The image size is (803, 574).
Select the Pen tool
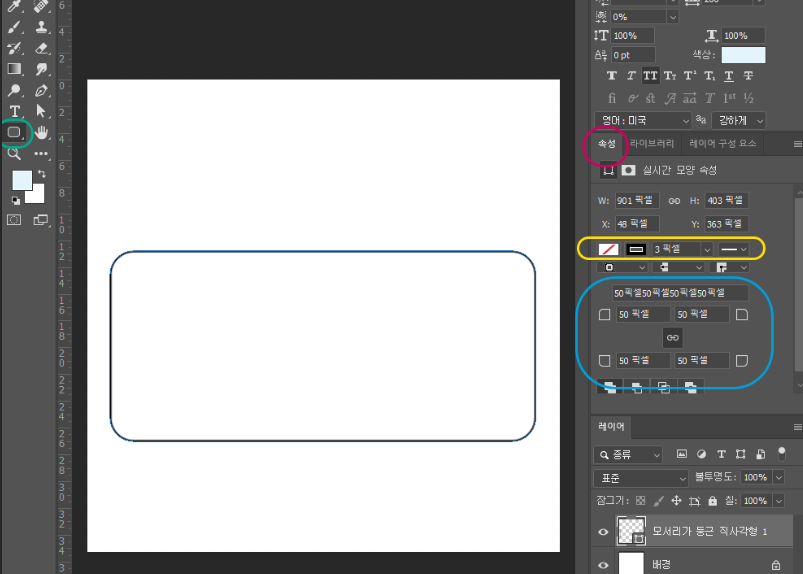click(x=41, y=90)
